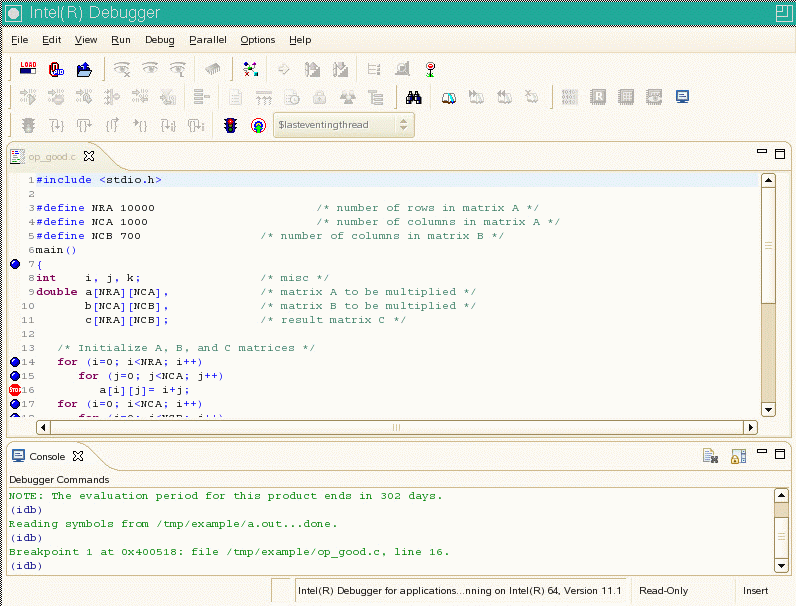Toggle the breakpoint marker at line 14

point(15,362)
